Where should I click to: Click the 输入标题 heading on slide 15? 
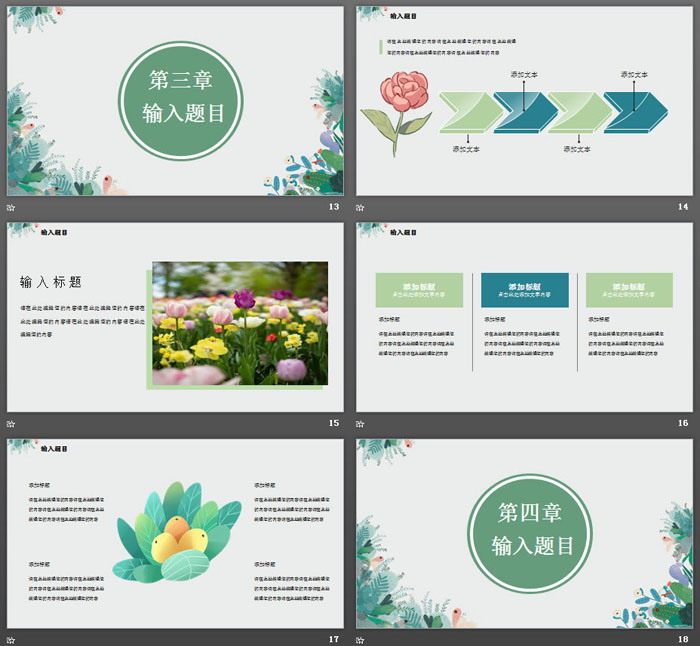[51, 282]
